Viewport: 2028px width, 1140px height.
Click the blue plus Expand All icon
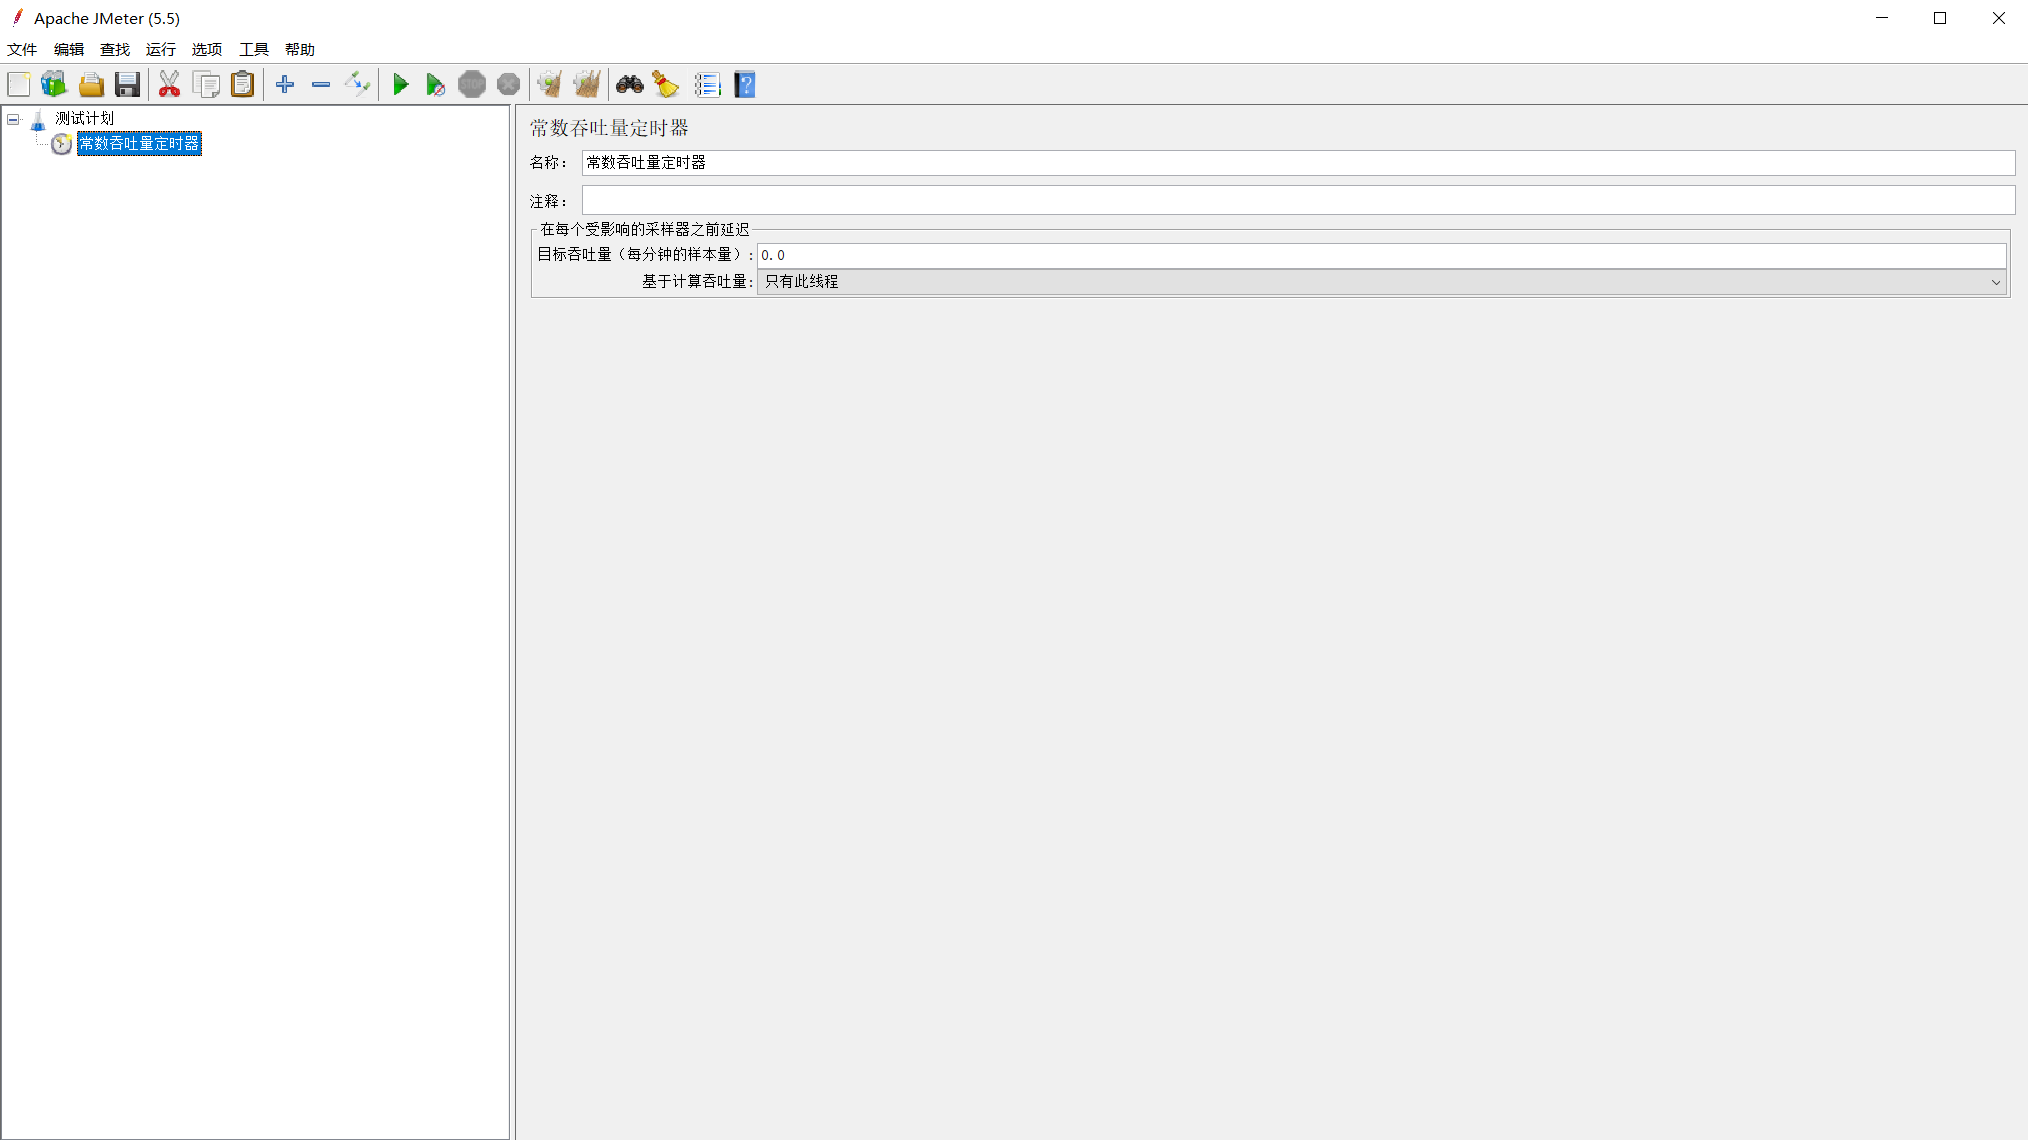[x=285, y=85]
